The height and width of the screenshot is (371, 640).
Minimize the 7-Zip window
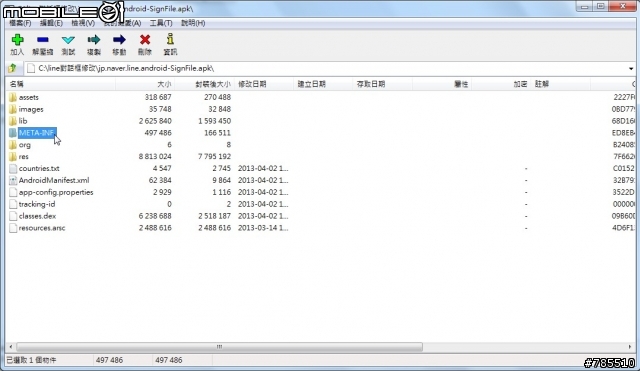pos(584,7)
